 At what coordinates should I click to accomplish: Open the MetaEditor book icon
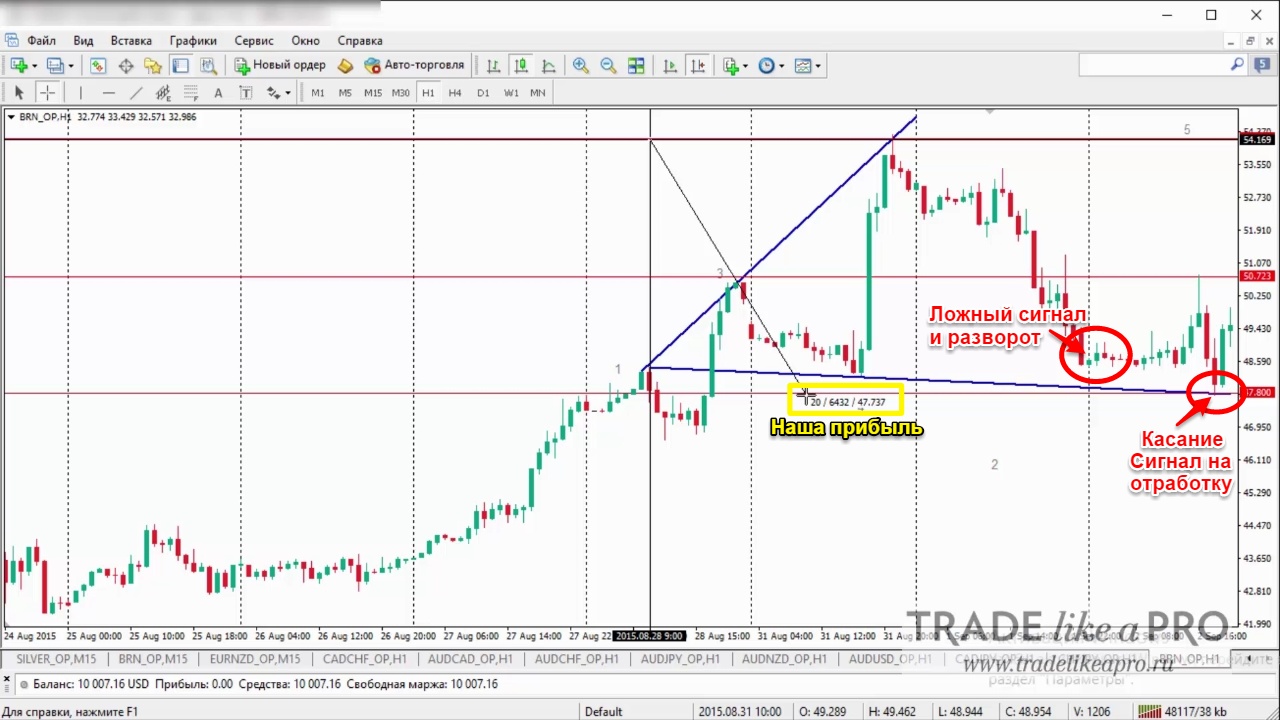(345, 66)
